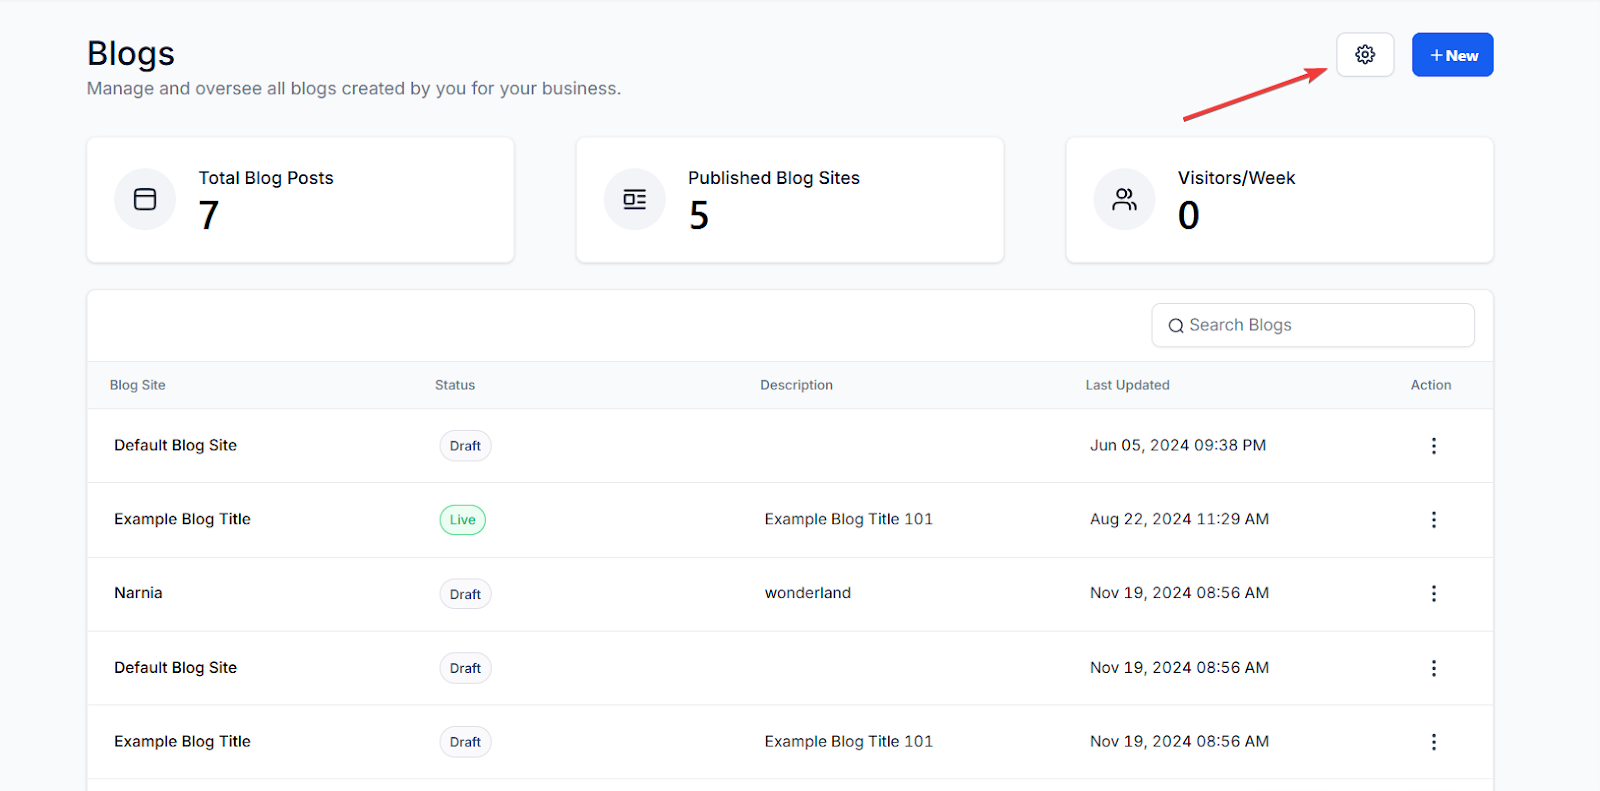Click the Published Blog Sites card icon
The image size is (1600, 791).
(635, 199)
